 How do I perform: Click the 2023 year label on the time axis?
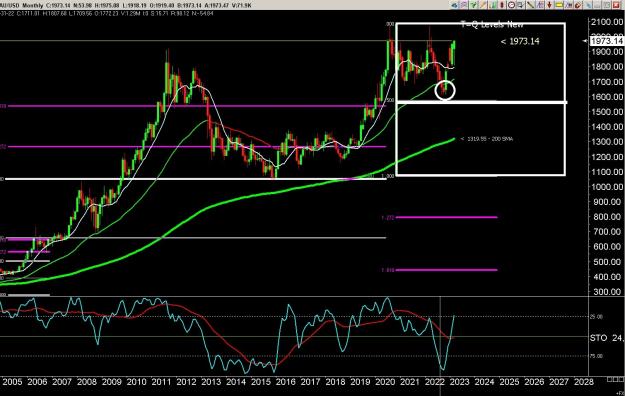[460, 382]
